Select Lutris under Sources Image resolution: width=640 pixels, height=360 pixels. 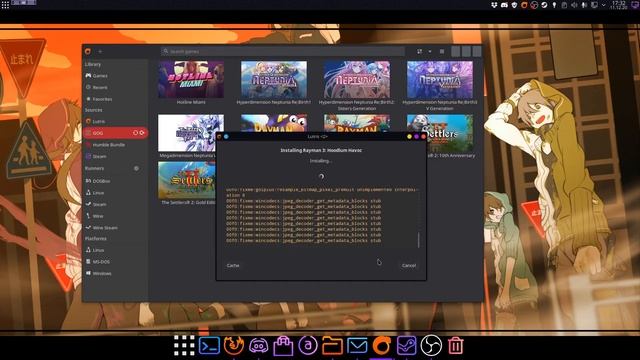coord(115,121)
